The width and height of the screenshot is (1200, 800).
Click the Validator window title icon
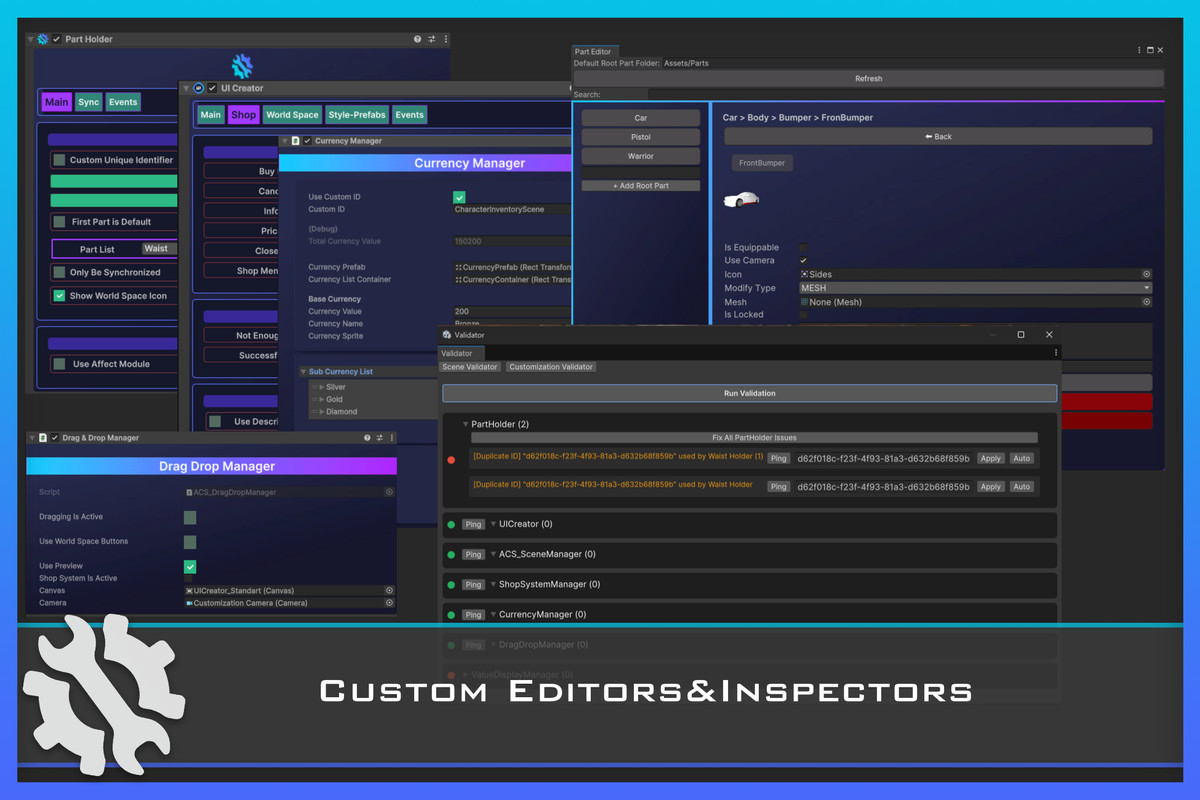pos(447,335)
